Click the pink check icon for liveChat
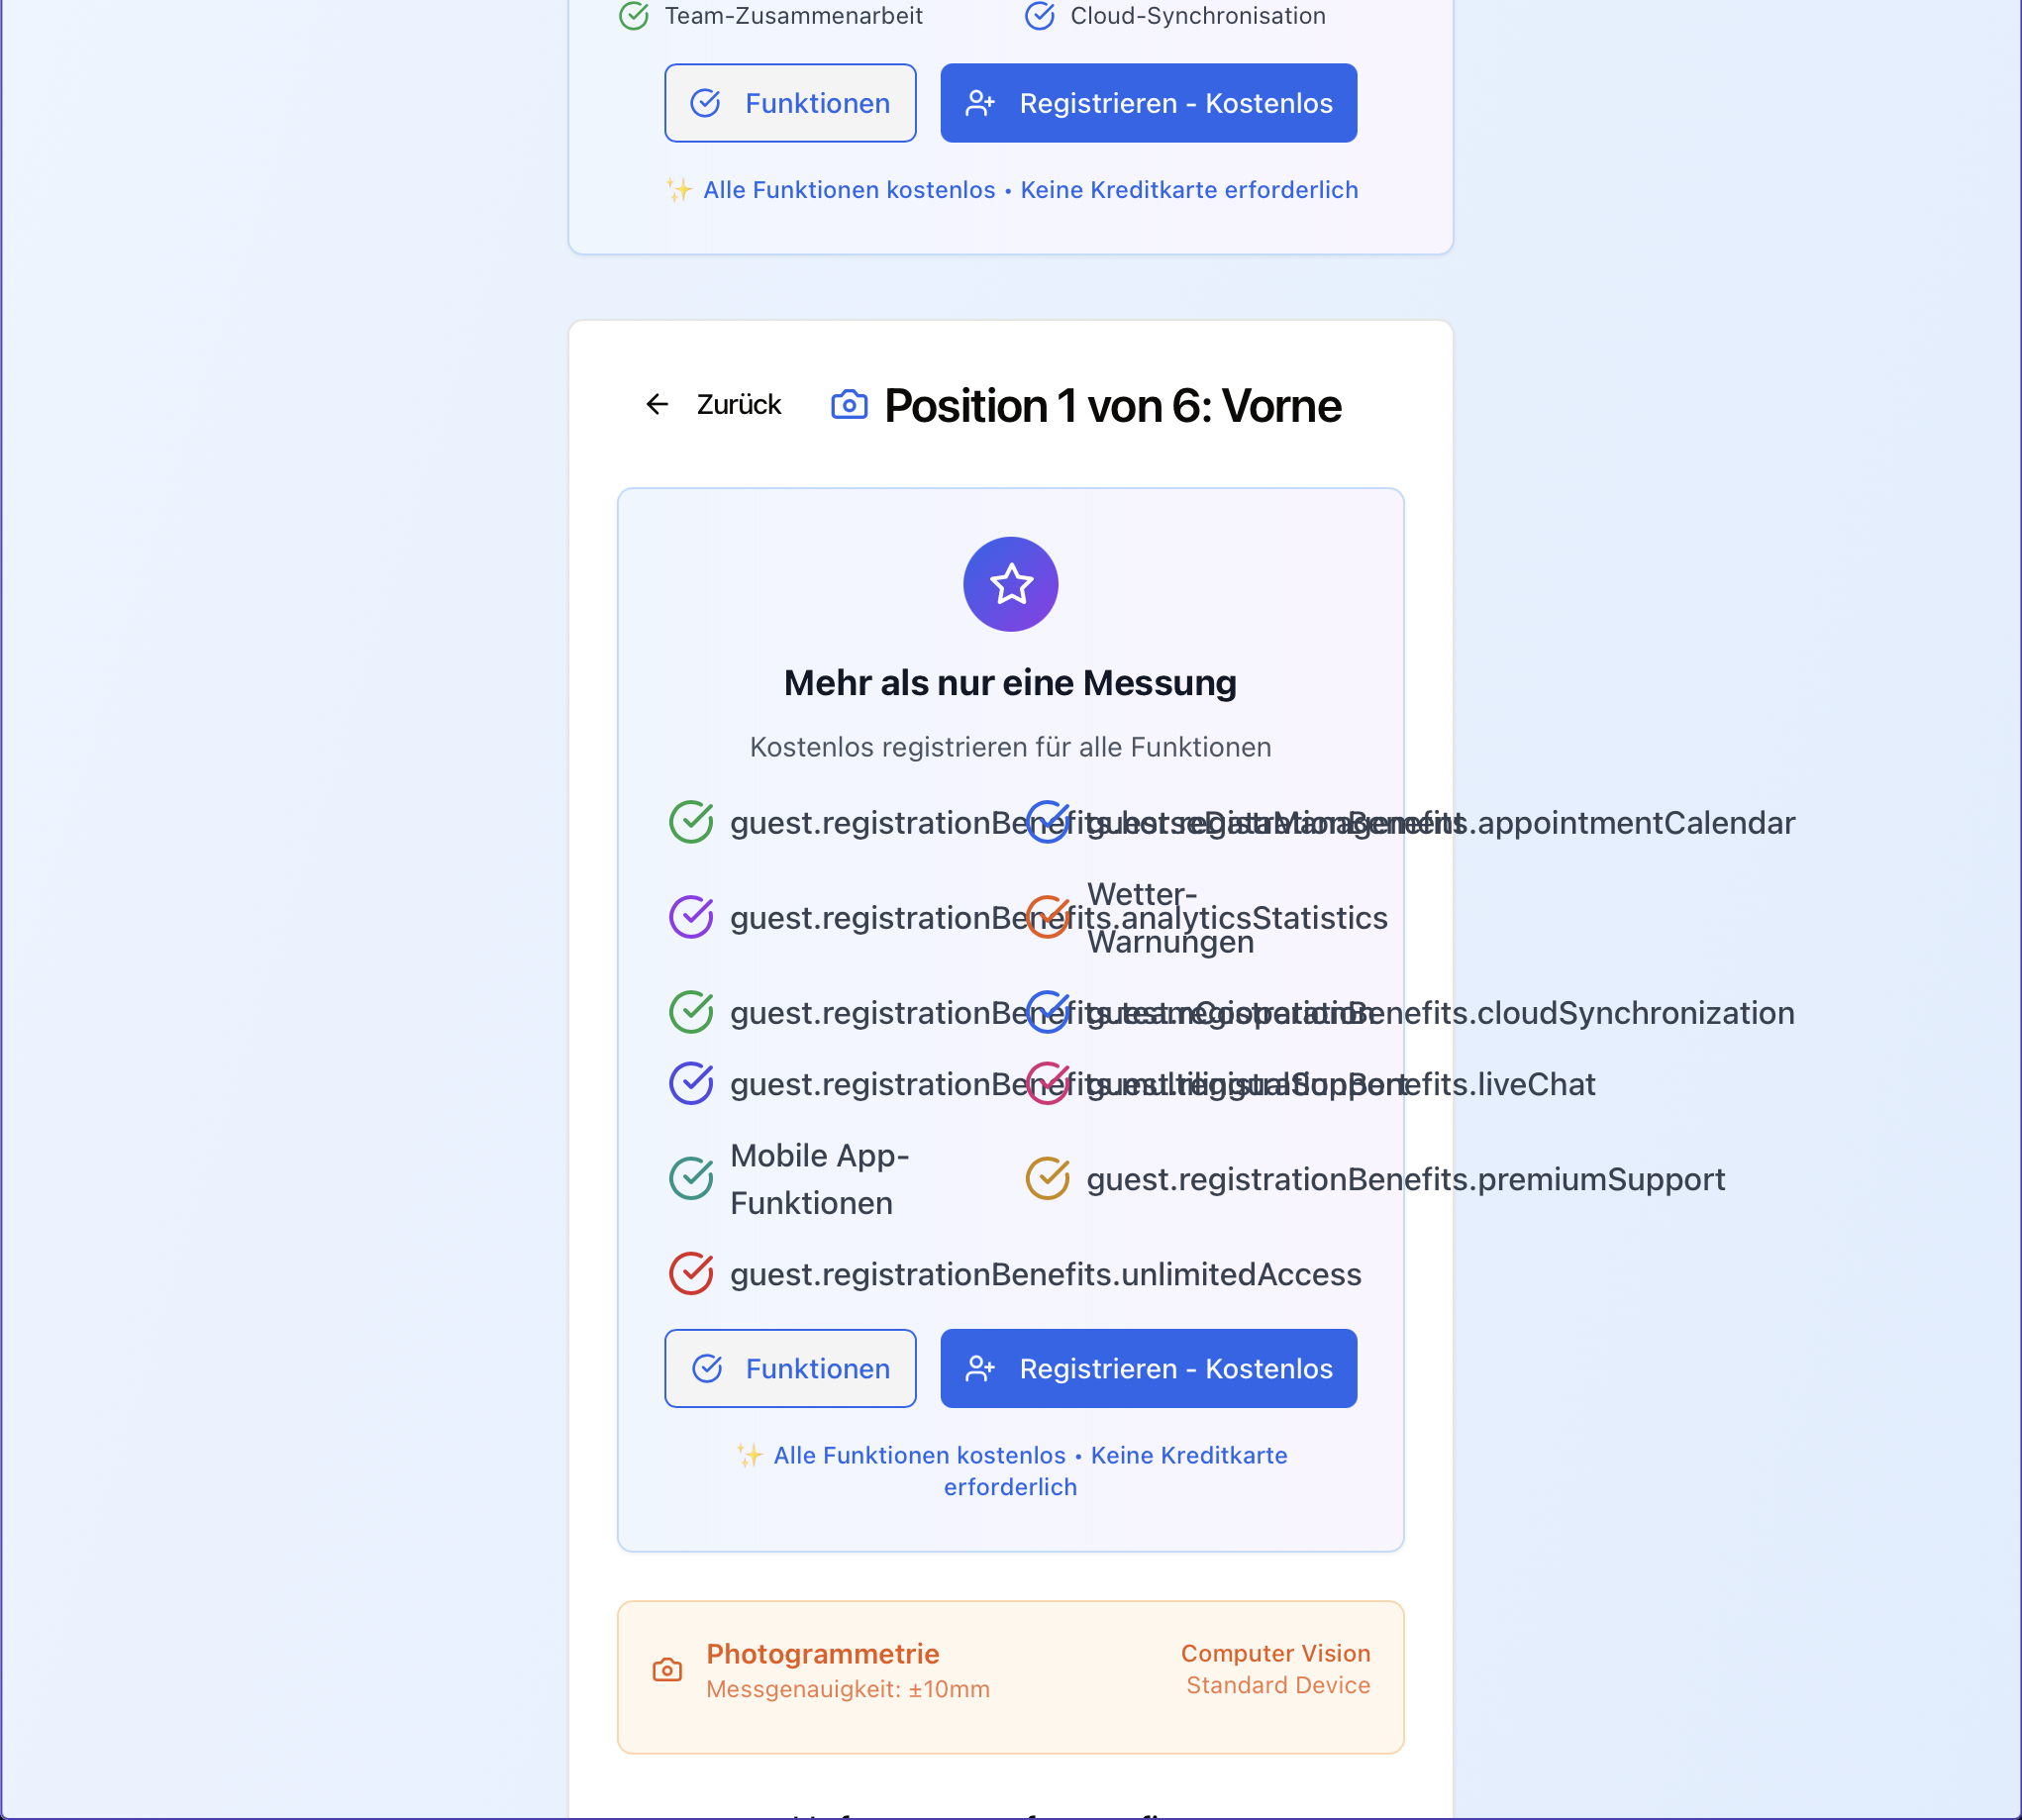This screenshot has width=2022, height=1820. coord(1047,1084)
